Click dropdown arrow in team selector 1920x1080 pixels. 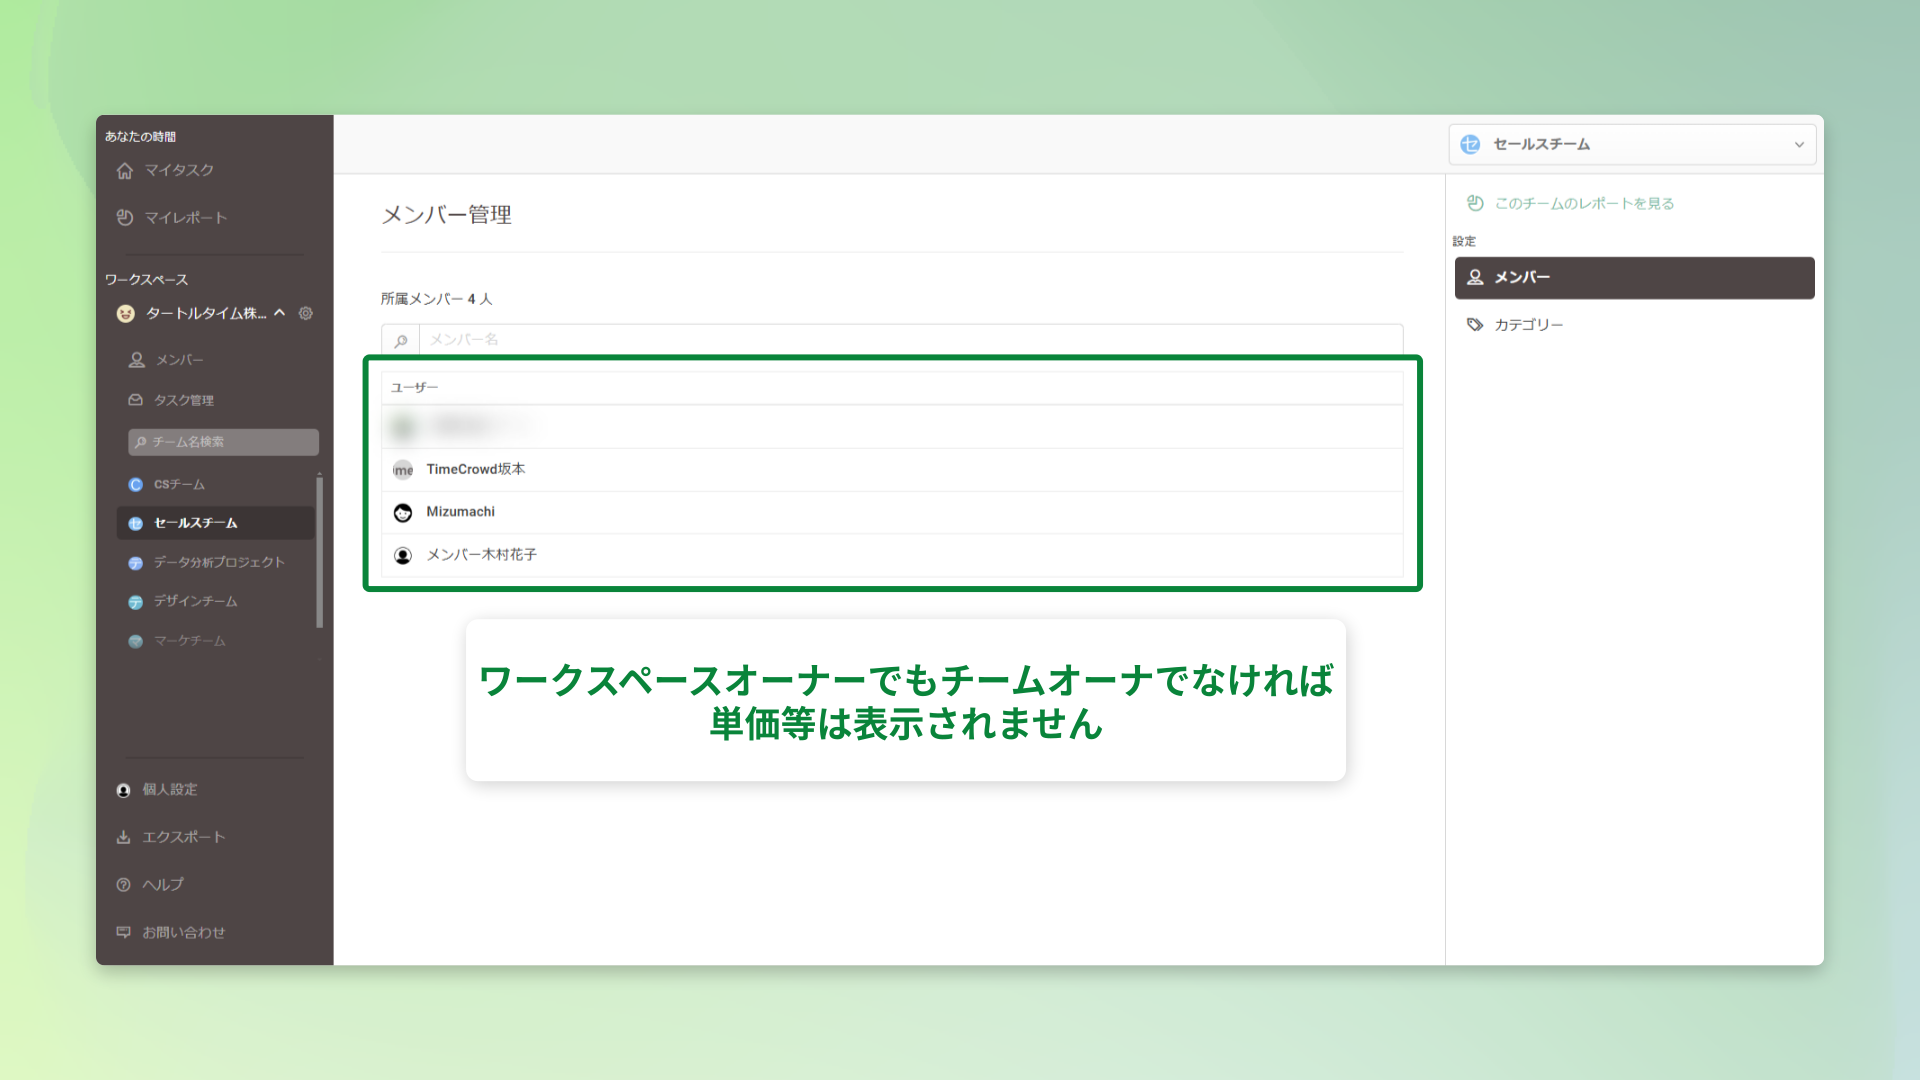pos(1799,144)
